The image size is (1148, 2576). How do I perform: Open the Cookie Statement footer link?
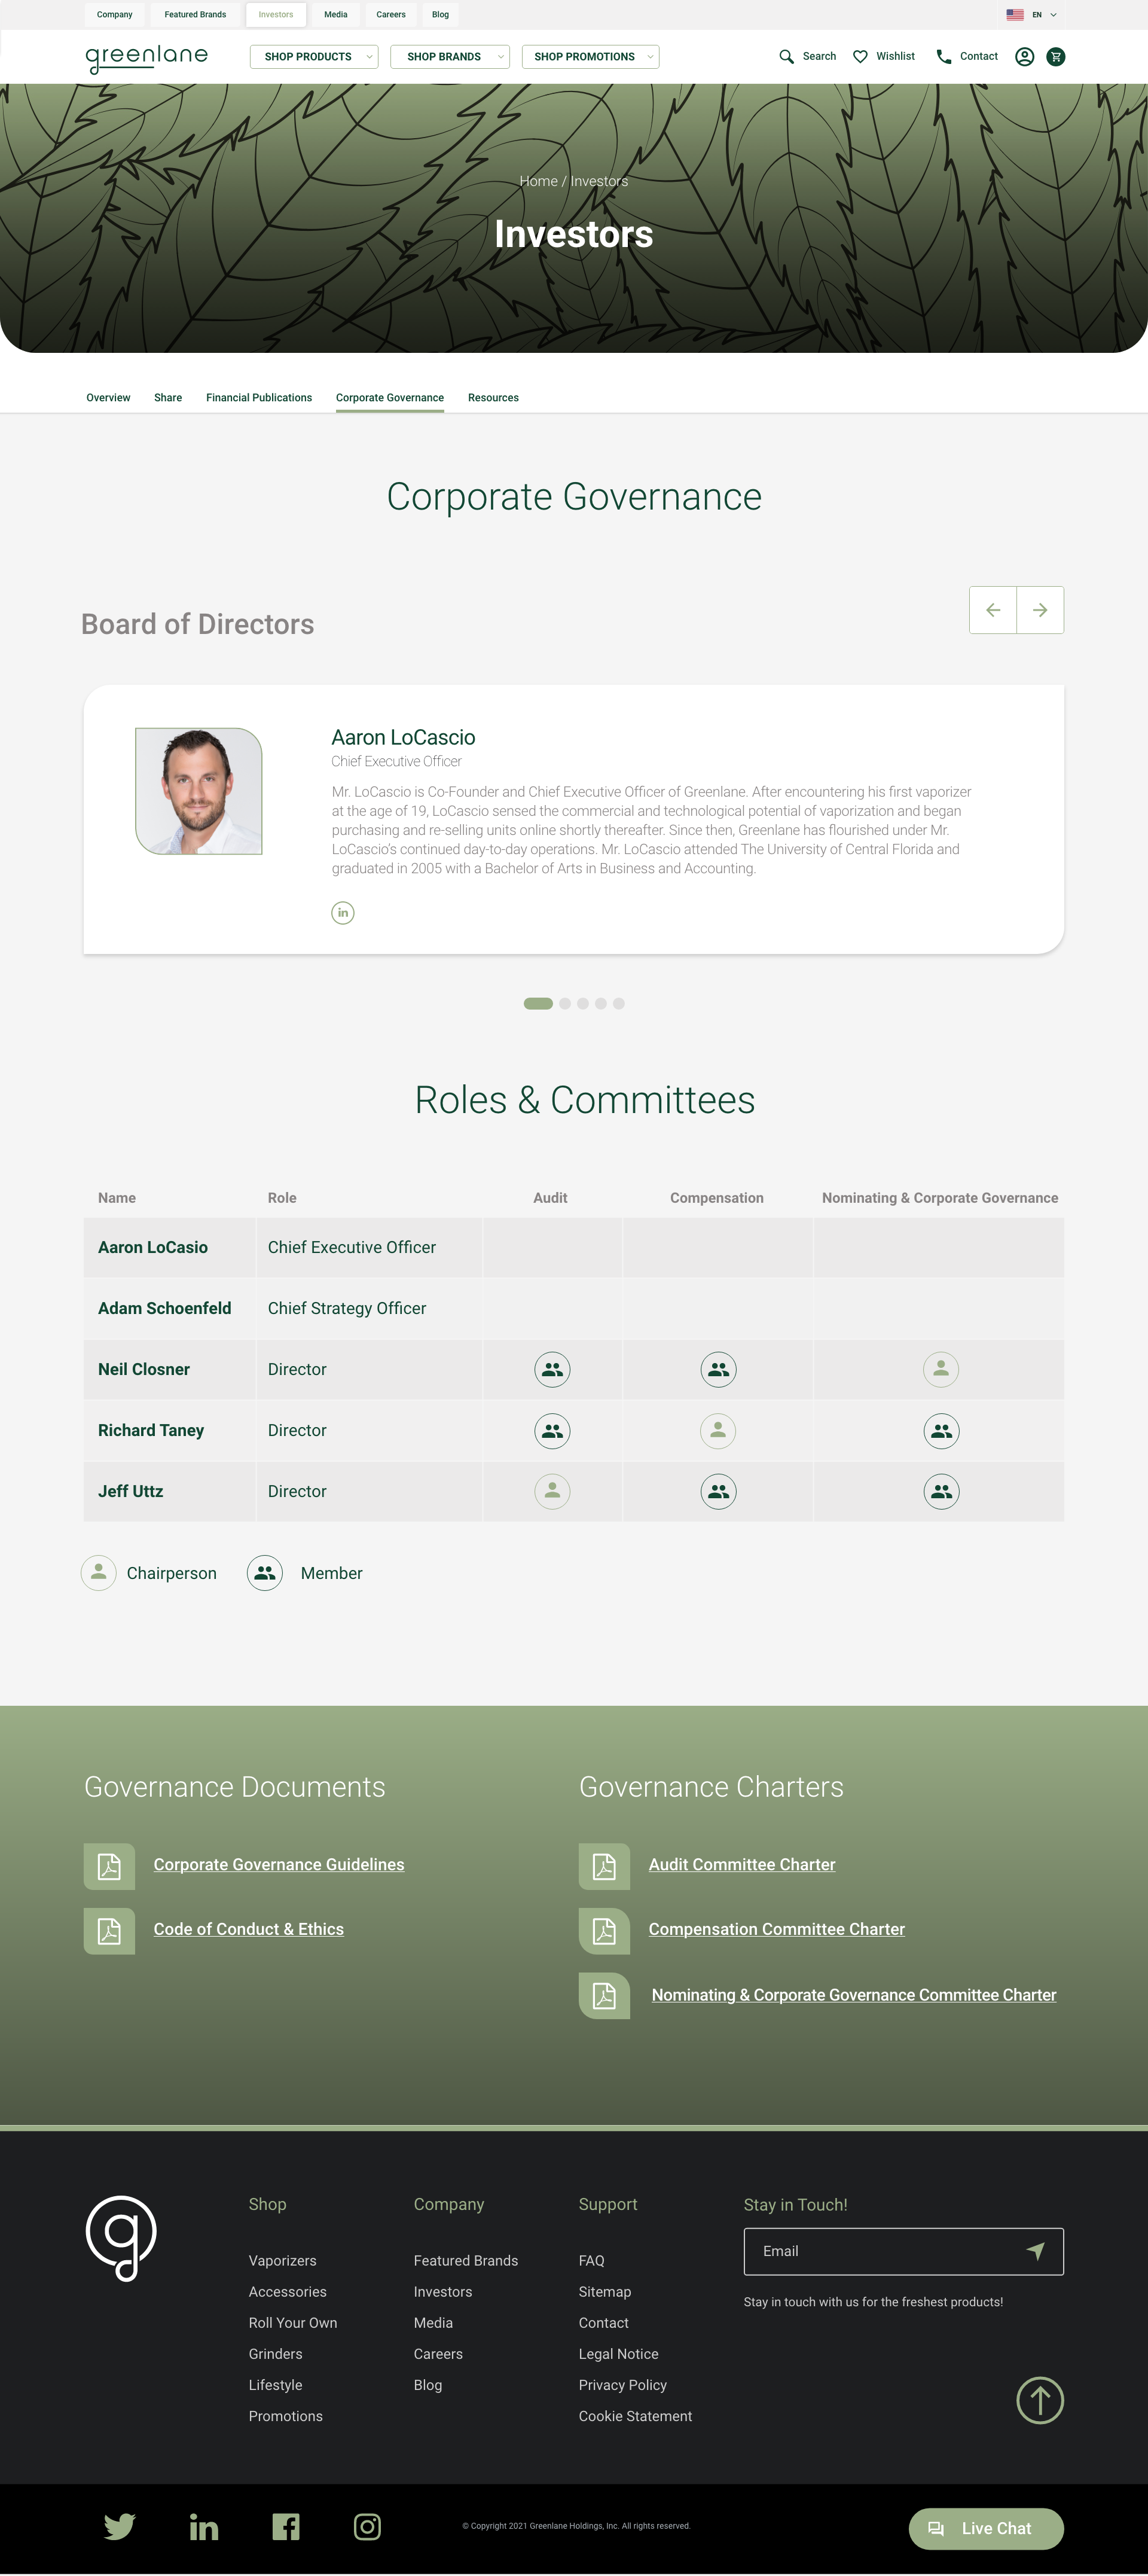pos(636,2416)
